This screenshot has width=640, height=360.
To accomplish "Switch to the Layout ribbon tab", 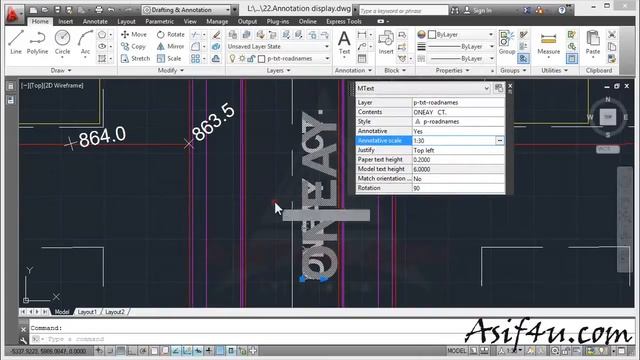I will (126, 21).
